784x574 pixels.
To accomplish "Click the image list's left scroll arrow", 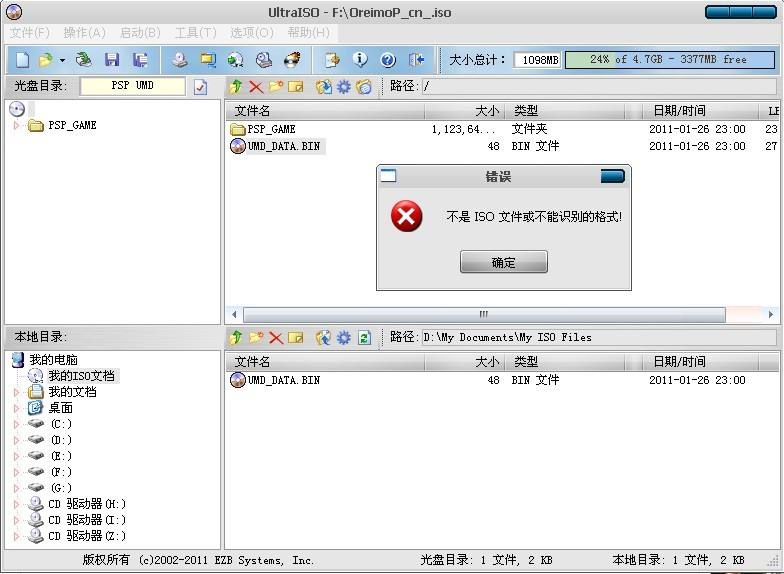I will pos(234,314).
